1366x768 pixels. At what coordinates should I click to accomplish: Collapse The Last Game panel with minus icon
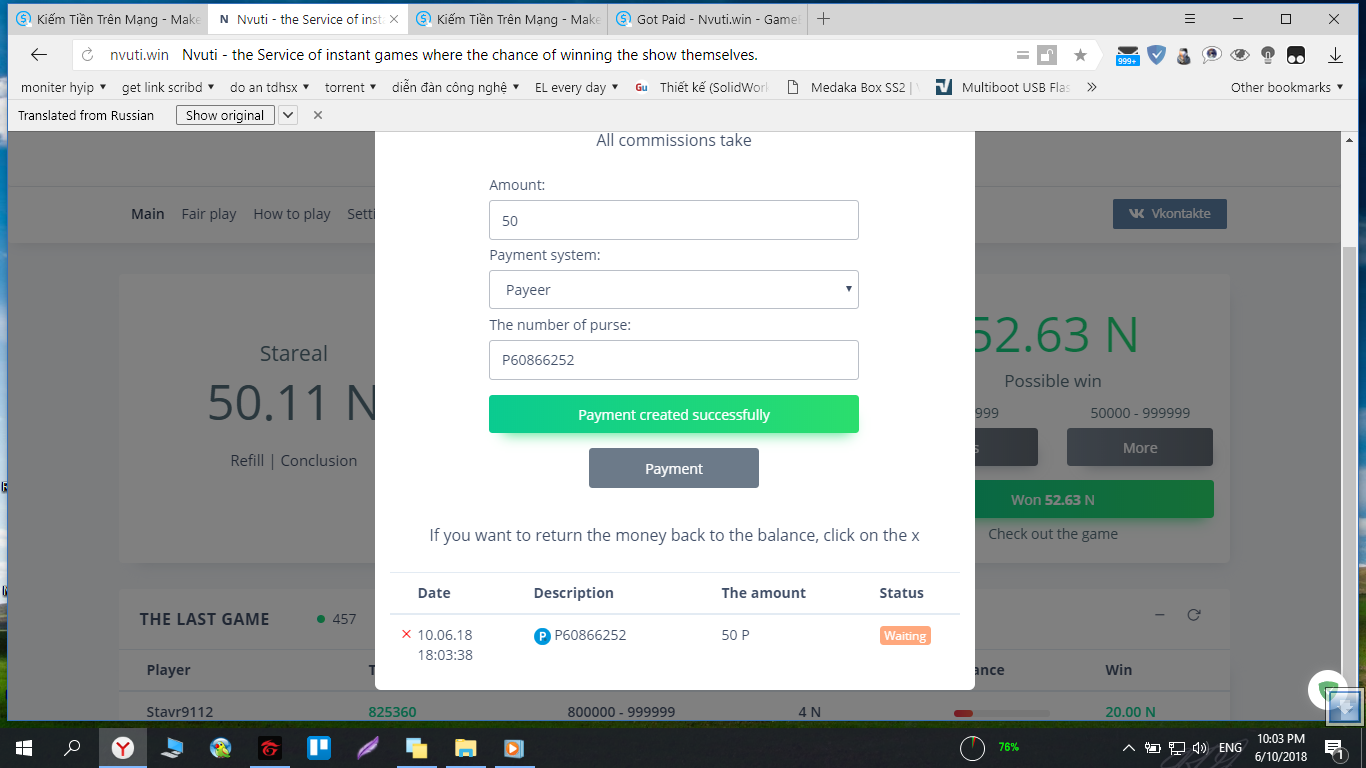1159,615
